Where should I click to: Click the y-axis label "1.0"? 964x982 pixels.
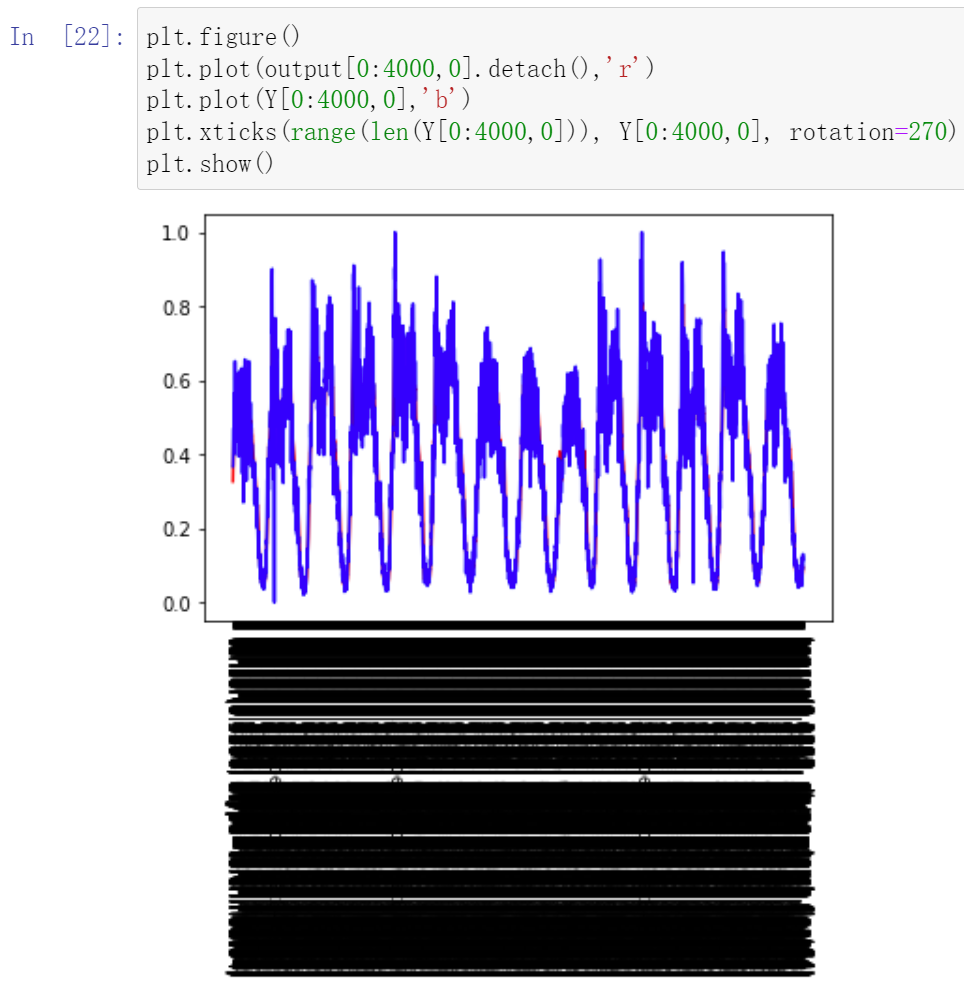pos(175,232)
